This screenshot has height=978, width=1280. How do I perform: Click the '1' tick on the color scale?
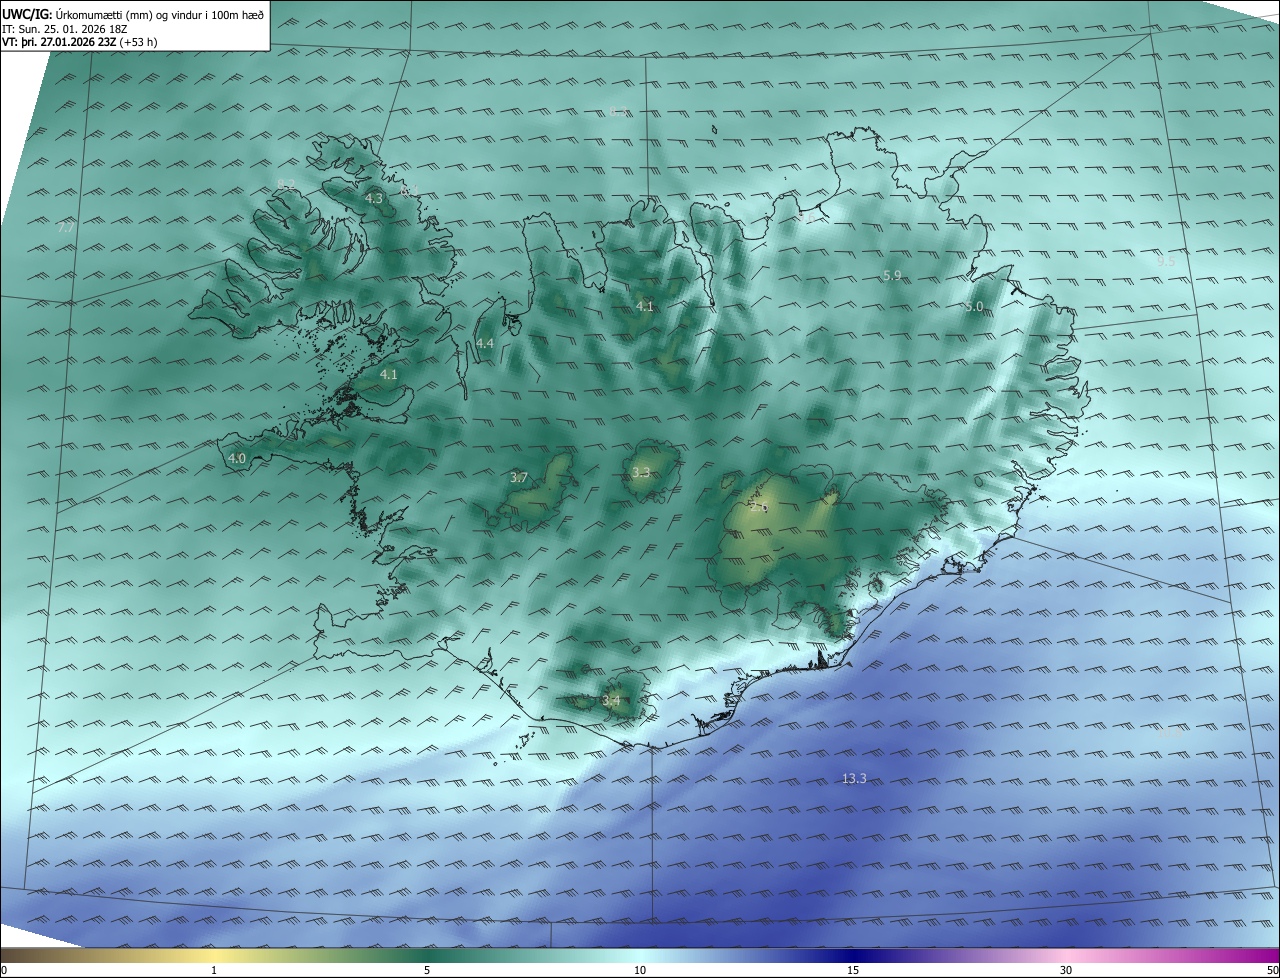(214, 970)
